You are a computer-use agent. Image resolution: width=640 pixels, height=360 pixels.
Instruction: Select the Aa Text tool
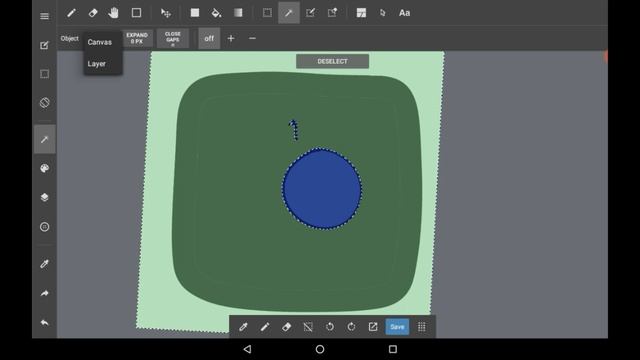tap(404, 13)
